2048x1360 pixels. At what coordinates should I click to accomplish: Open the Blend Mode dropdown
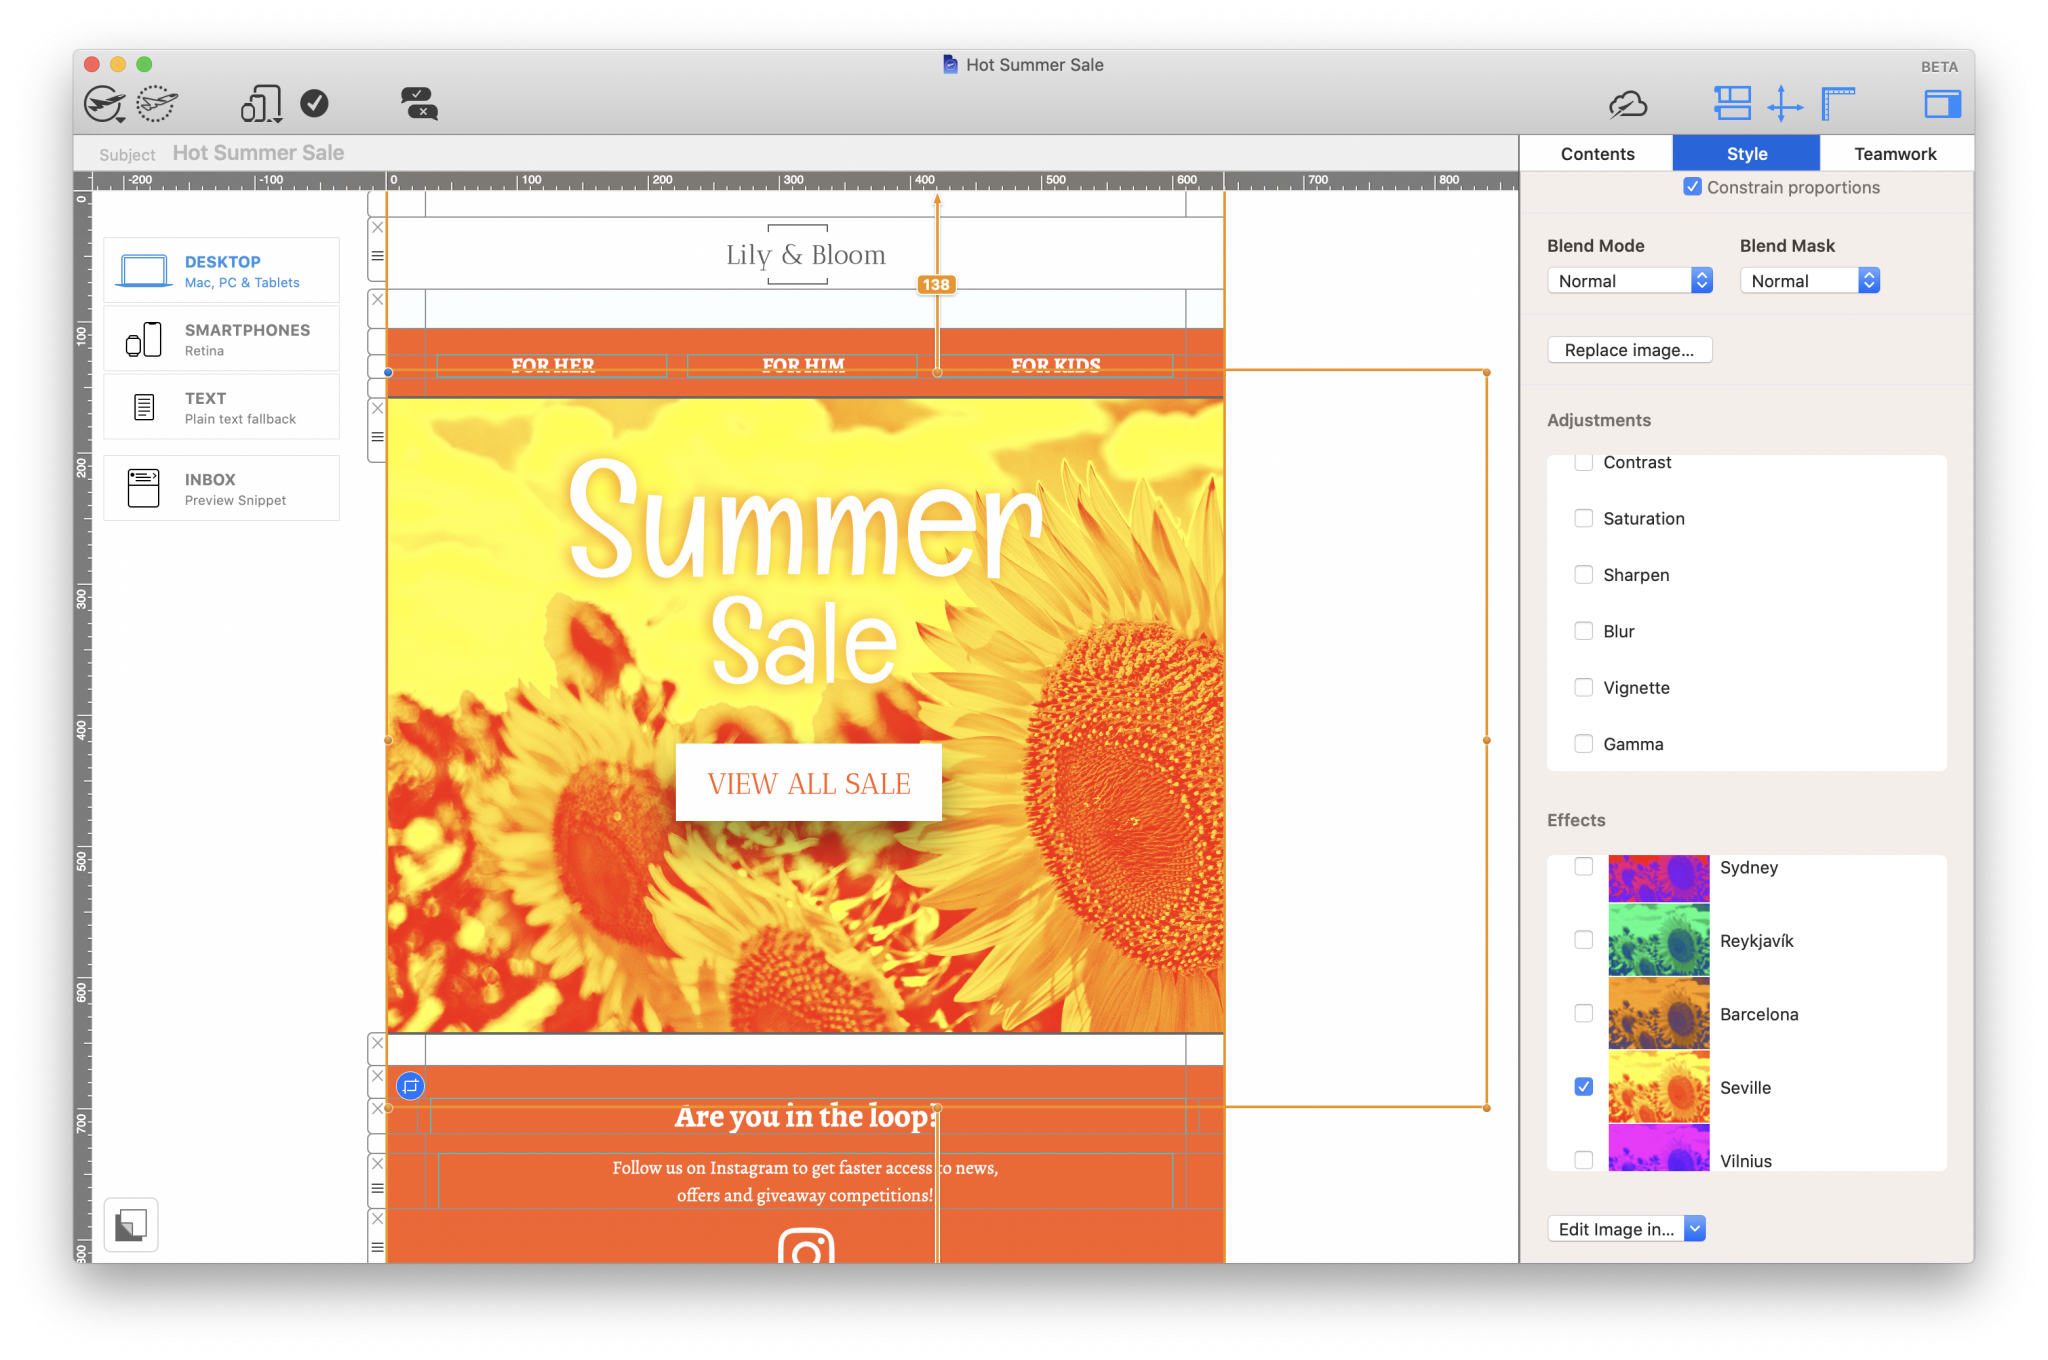pyautogui.click(x=1629, y=280)
